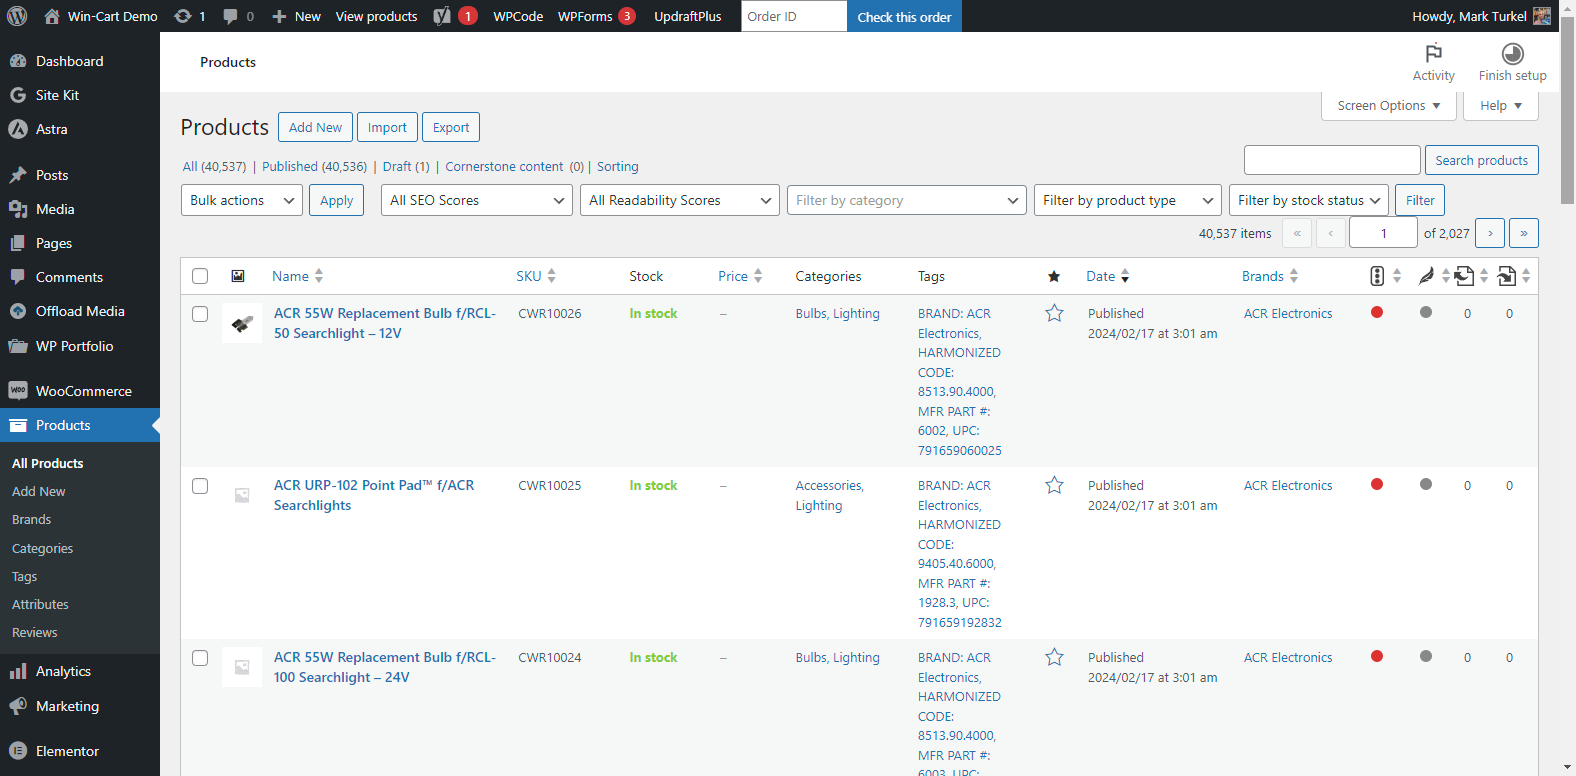Click the red SEO score dot for CWR10024
Viewport: 1576px width, 776px height.
[1377, 656]
